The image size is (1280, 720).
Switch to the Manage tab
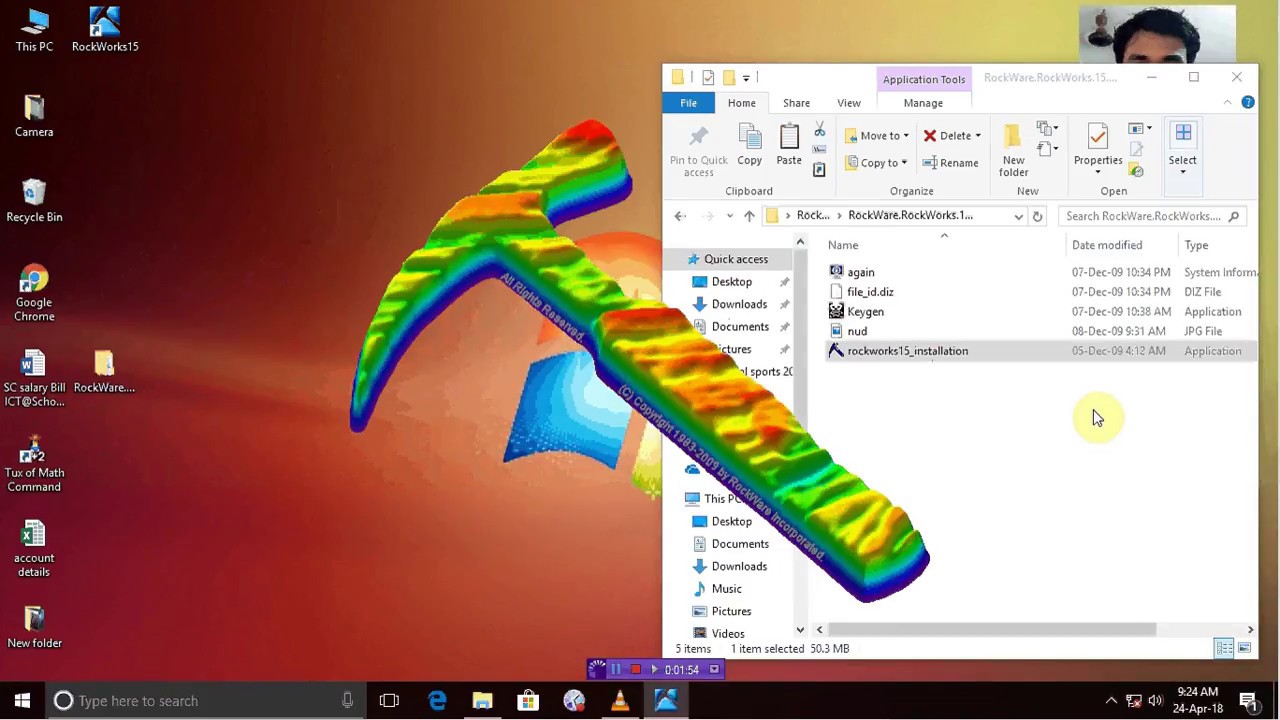tap(923, 103)
